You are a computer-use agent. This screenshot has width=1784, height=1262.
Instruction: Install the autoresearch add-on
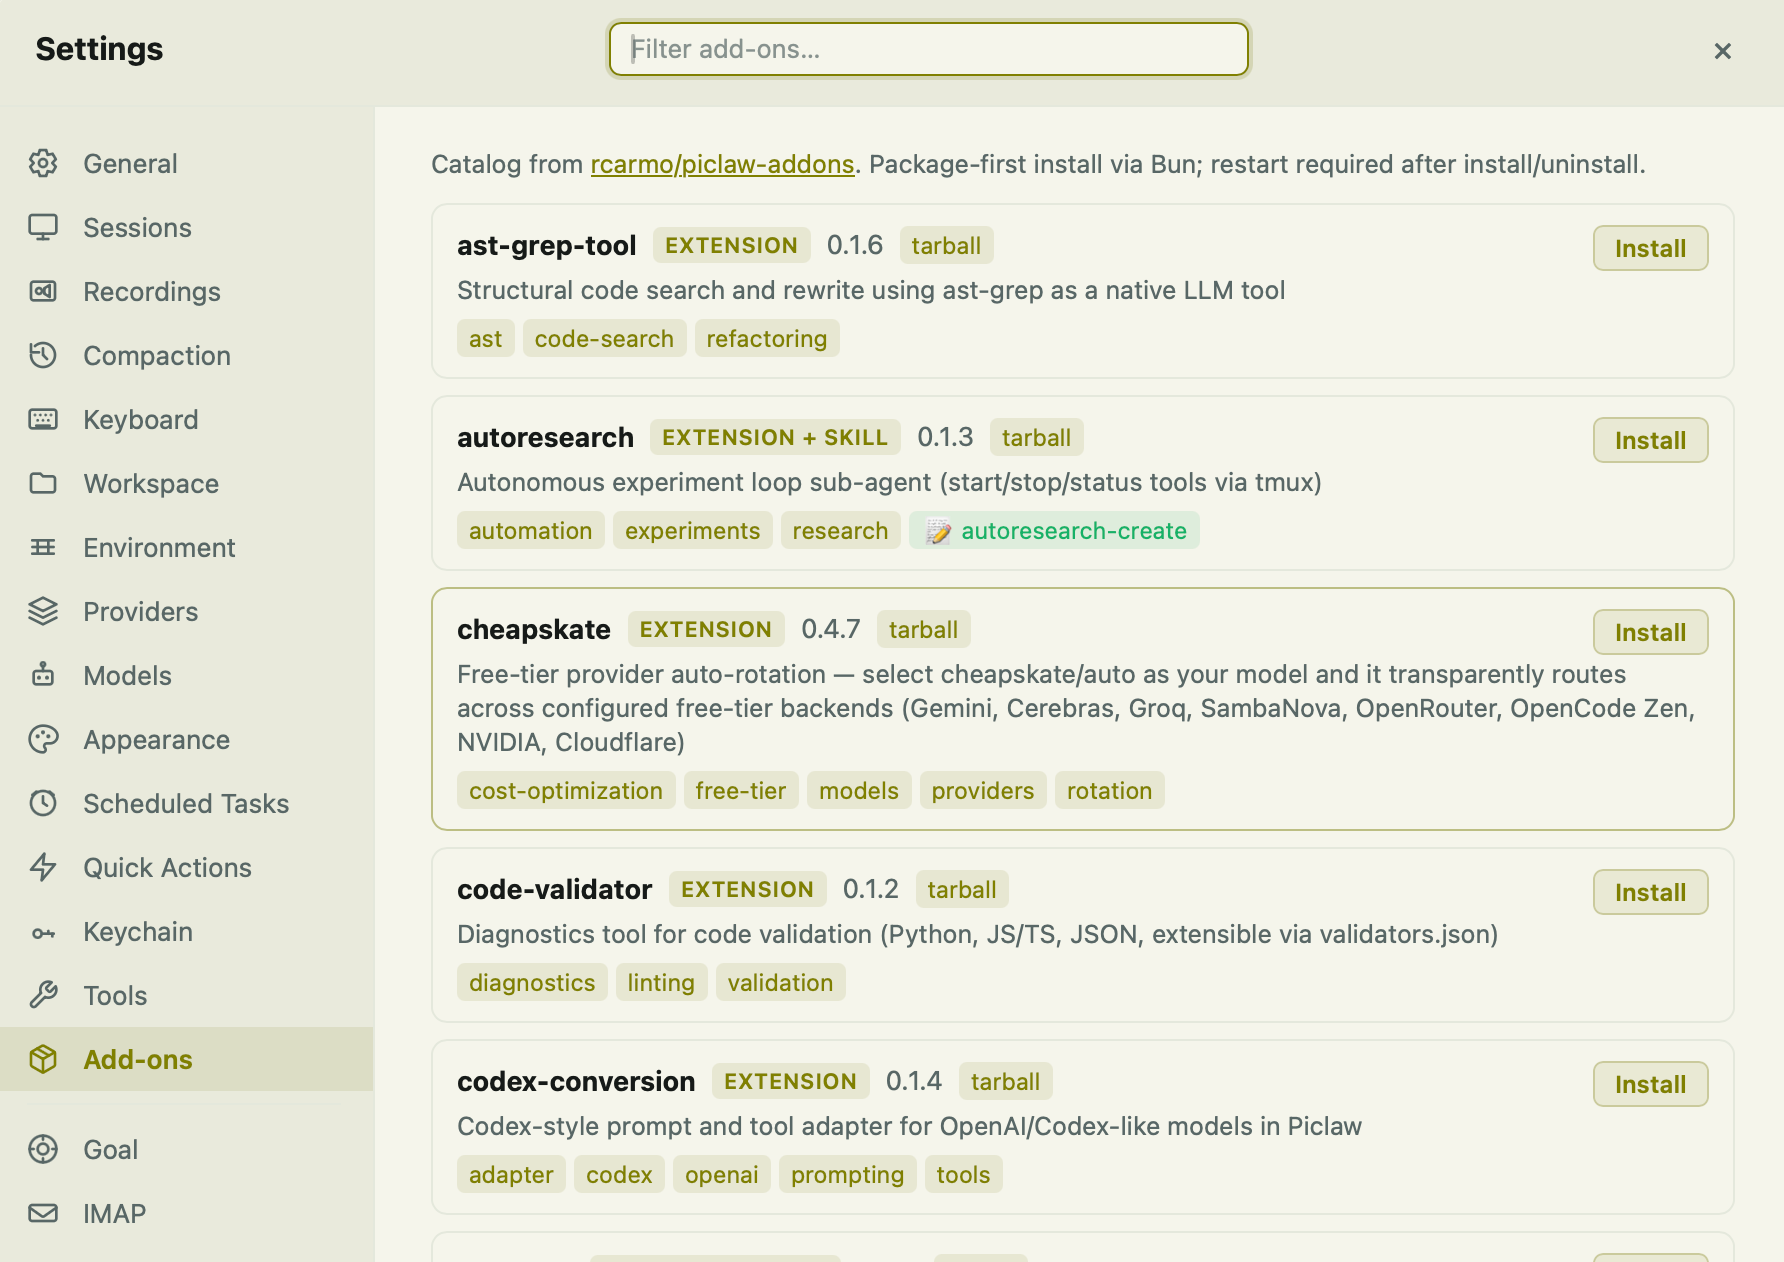point(1650,440)
